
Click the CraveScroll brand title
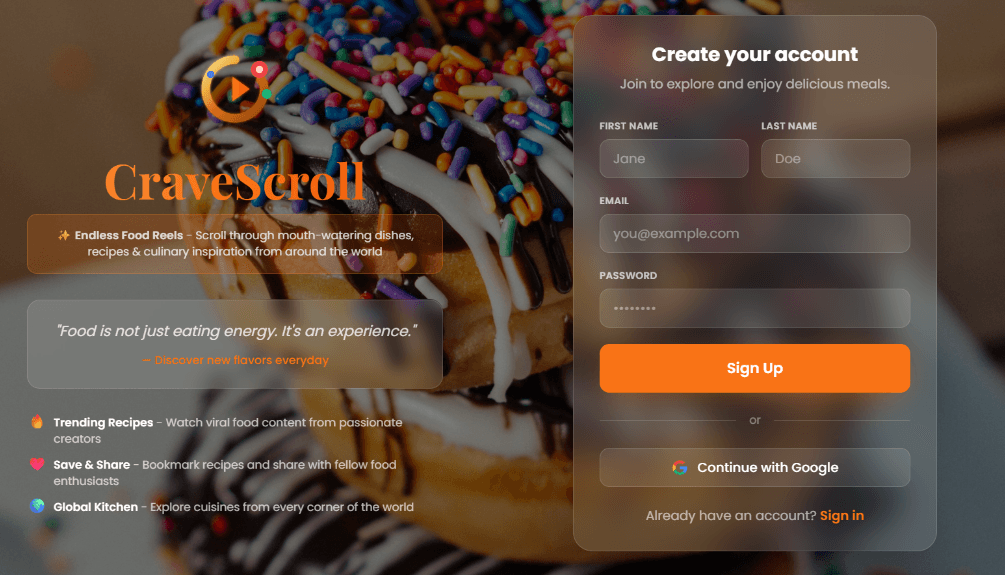pyautogui.click(x=235, y=181)
